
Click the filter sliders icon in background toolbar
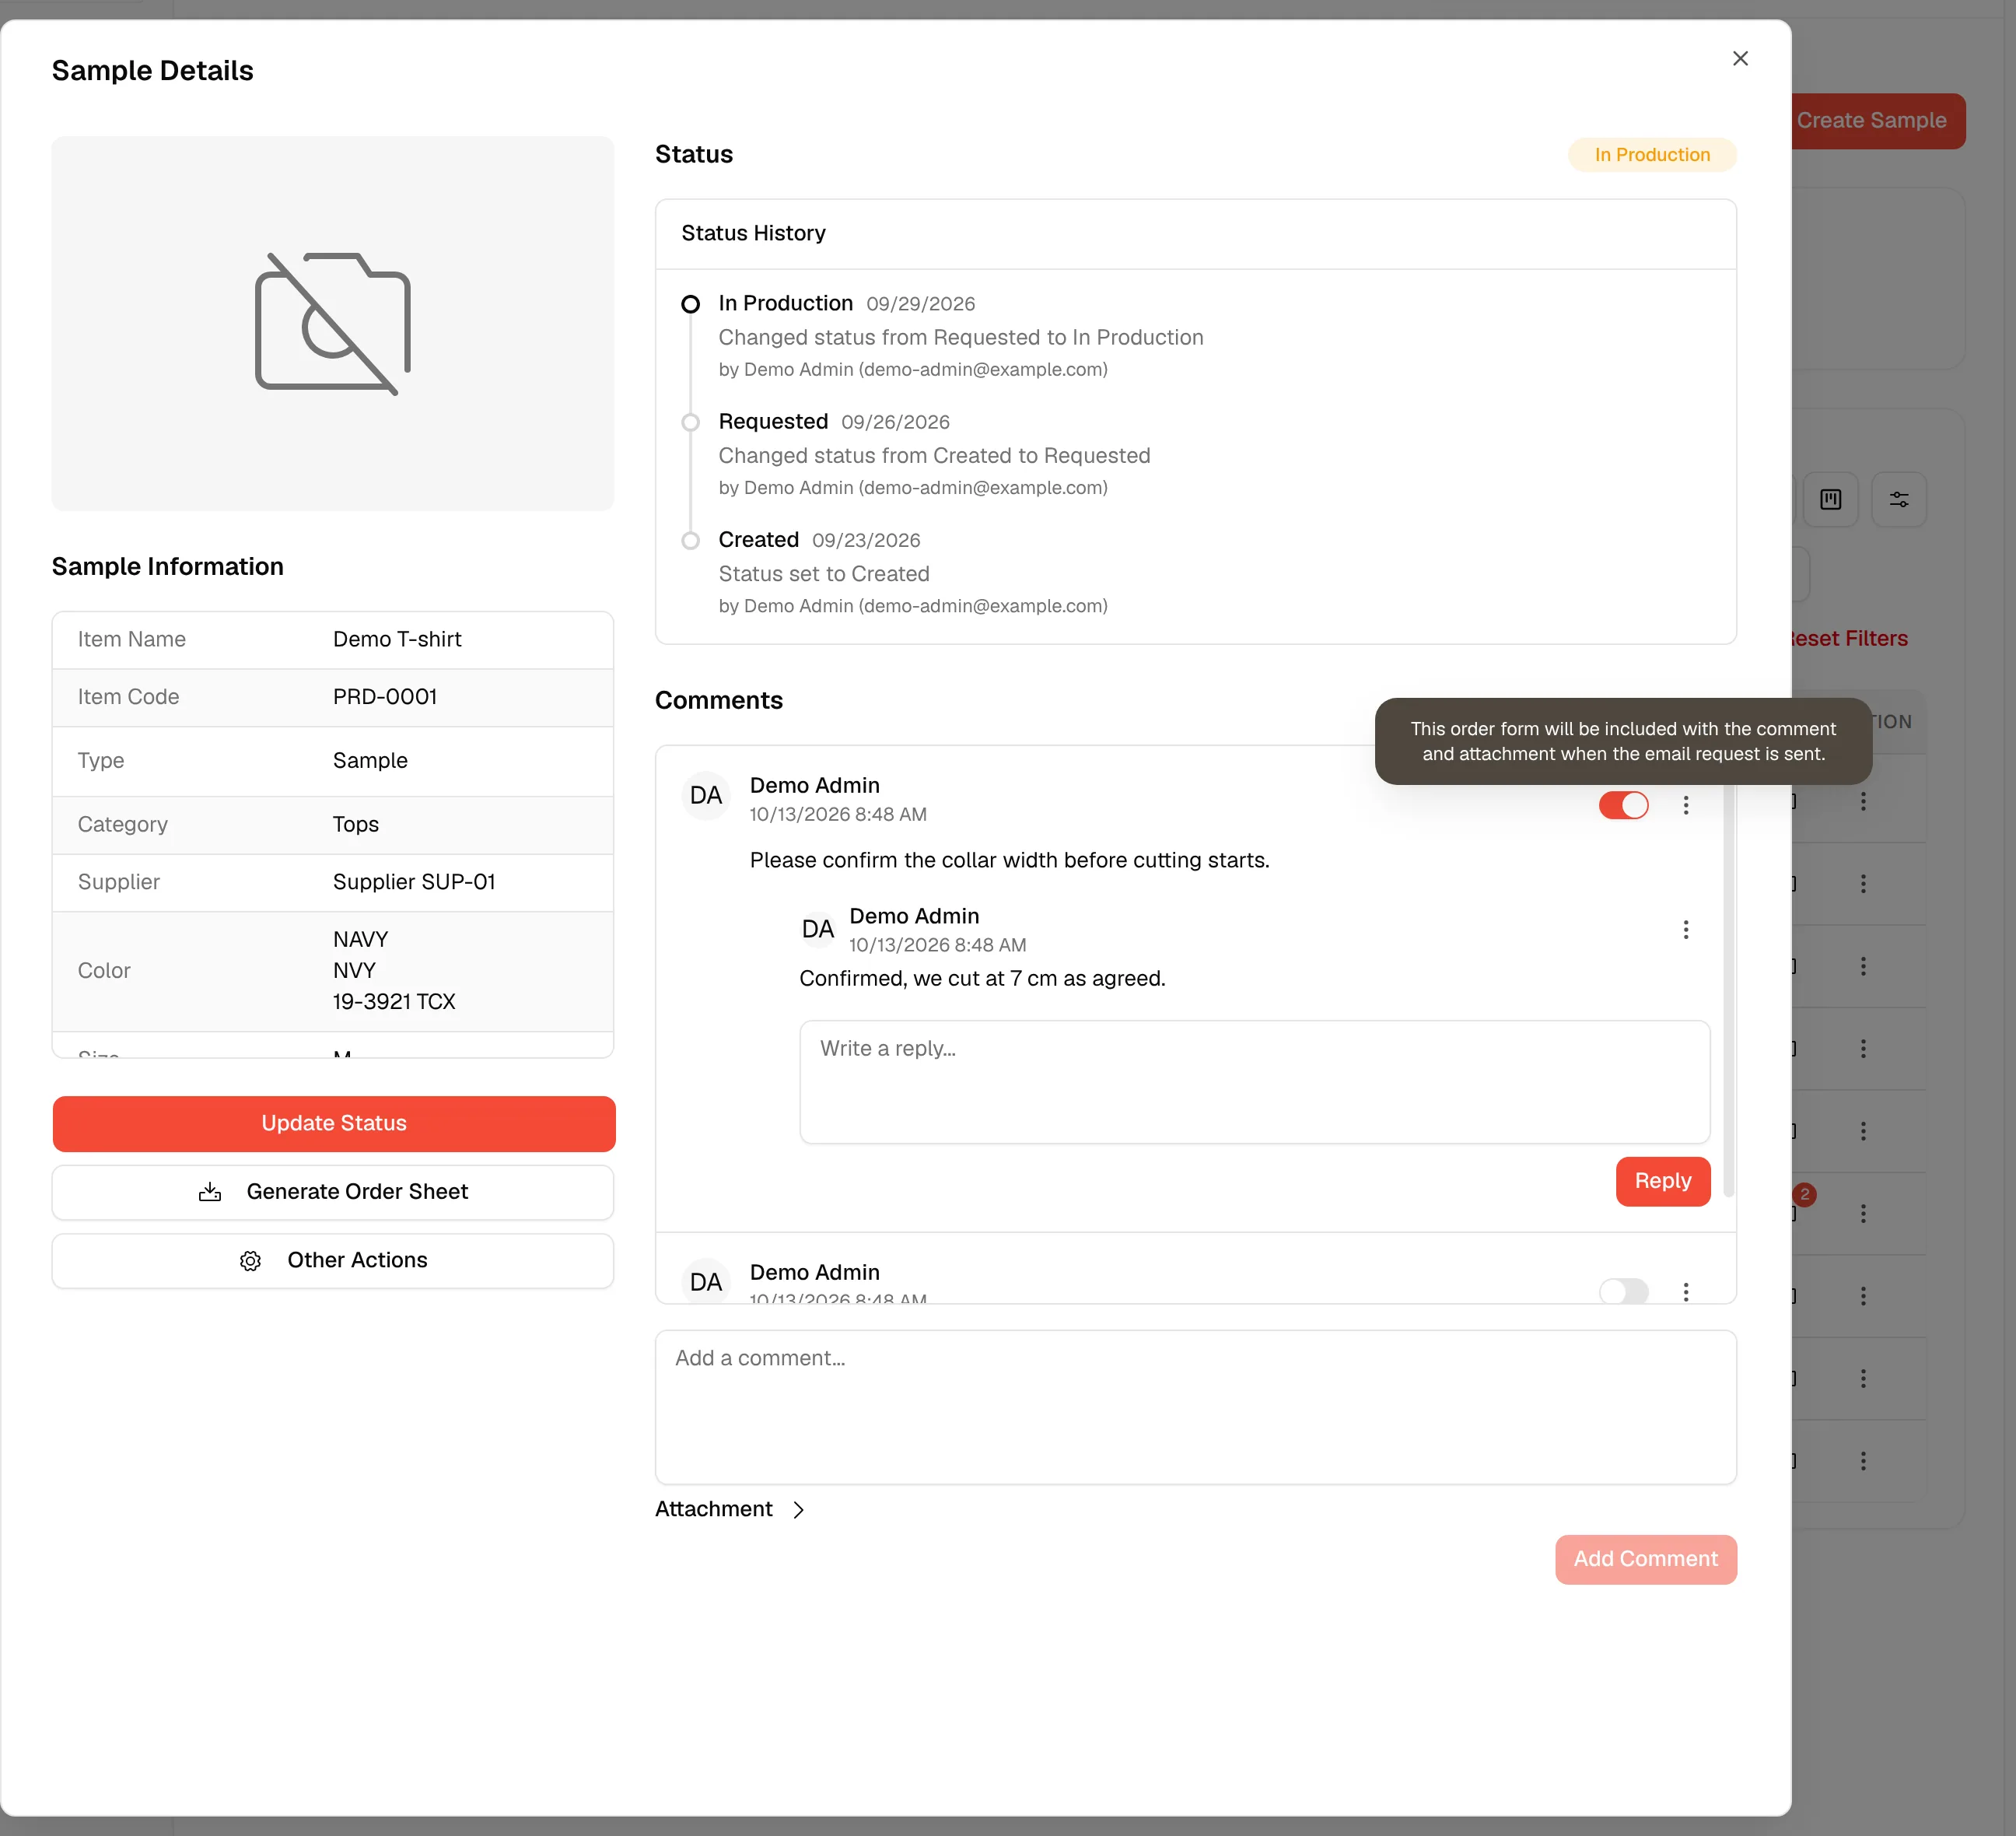(x=1898, y=499)
